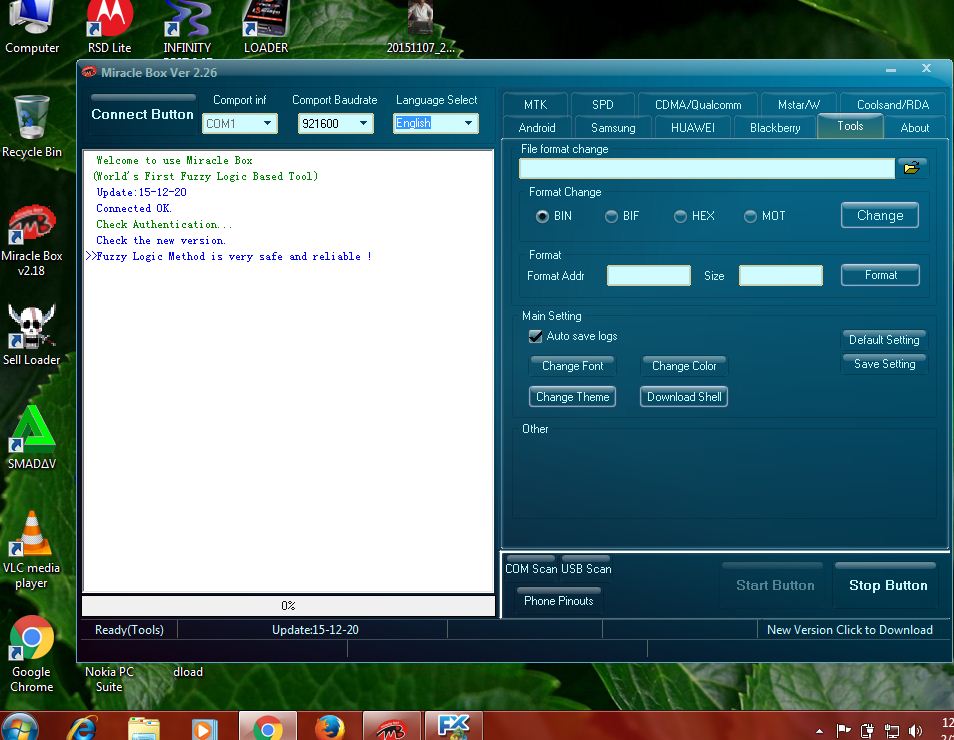
Task: Click the Format Addr input field
Action: [x=649, y=275]
